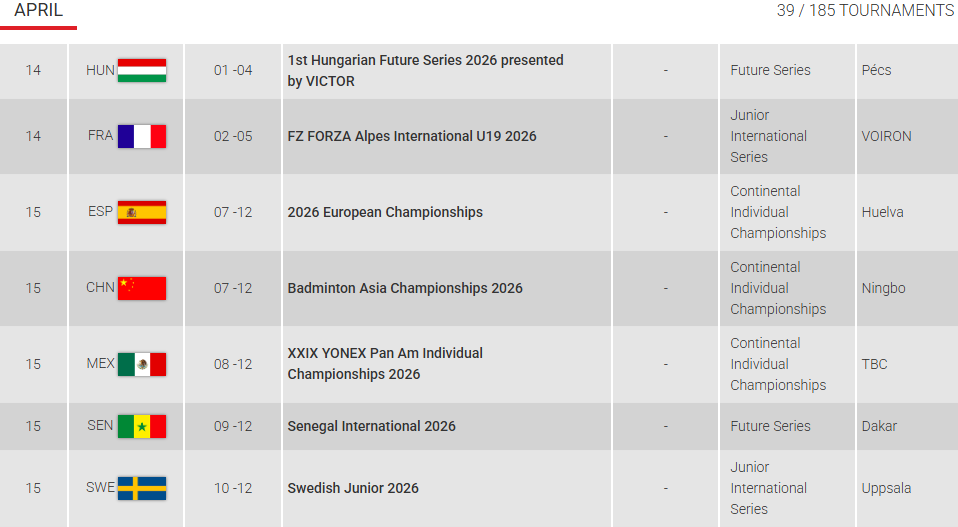Click the Future Series category for Dakar
Screen dimensions: 958x527
point(770,426)
